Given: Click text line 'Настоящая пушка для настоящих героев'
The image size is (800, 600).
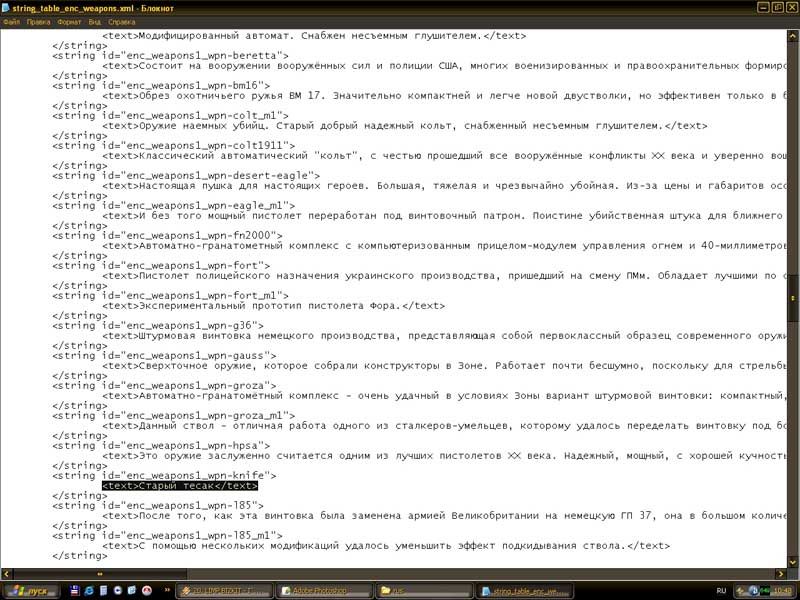Looking at the screenshot, I should click(444, 186).
